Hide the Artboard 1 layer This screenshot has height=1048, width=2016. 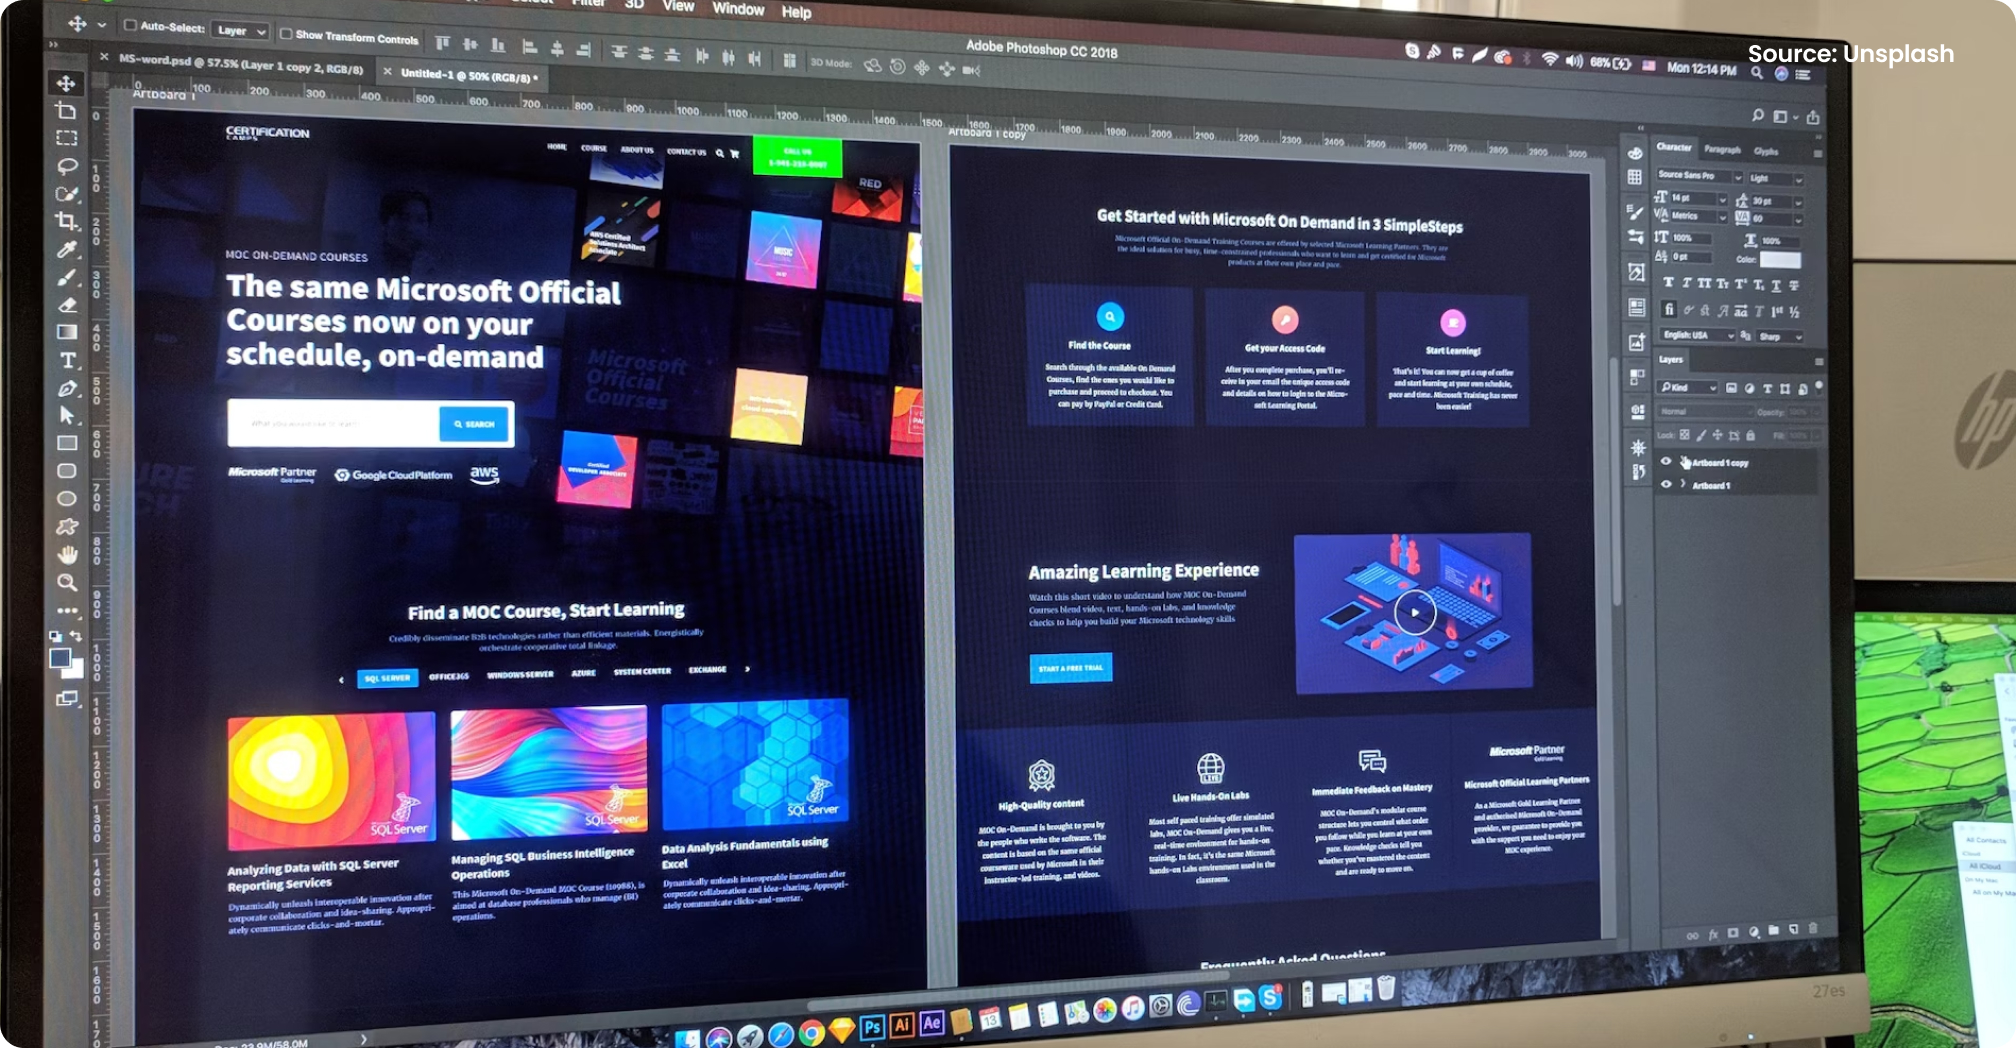pyautogui.click(x=1666, y=484)
